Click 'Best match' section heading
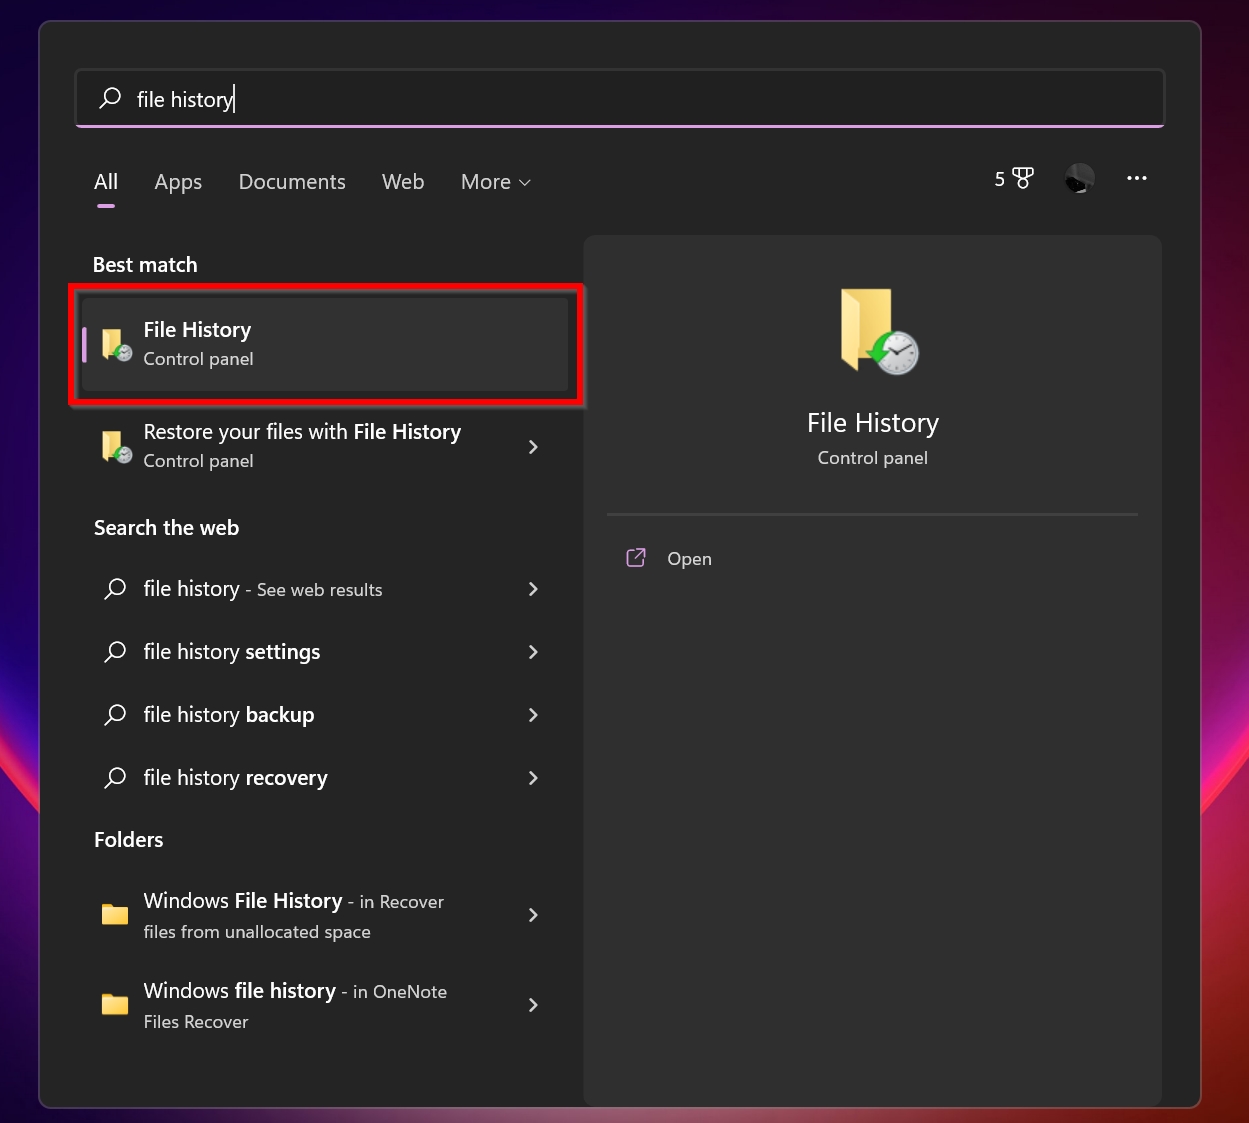The height and width of the screenshot is (1123, 1249). pyautogui.click(x=145, y=265)
